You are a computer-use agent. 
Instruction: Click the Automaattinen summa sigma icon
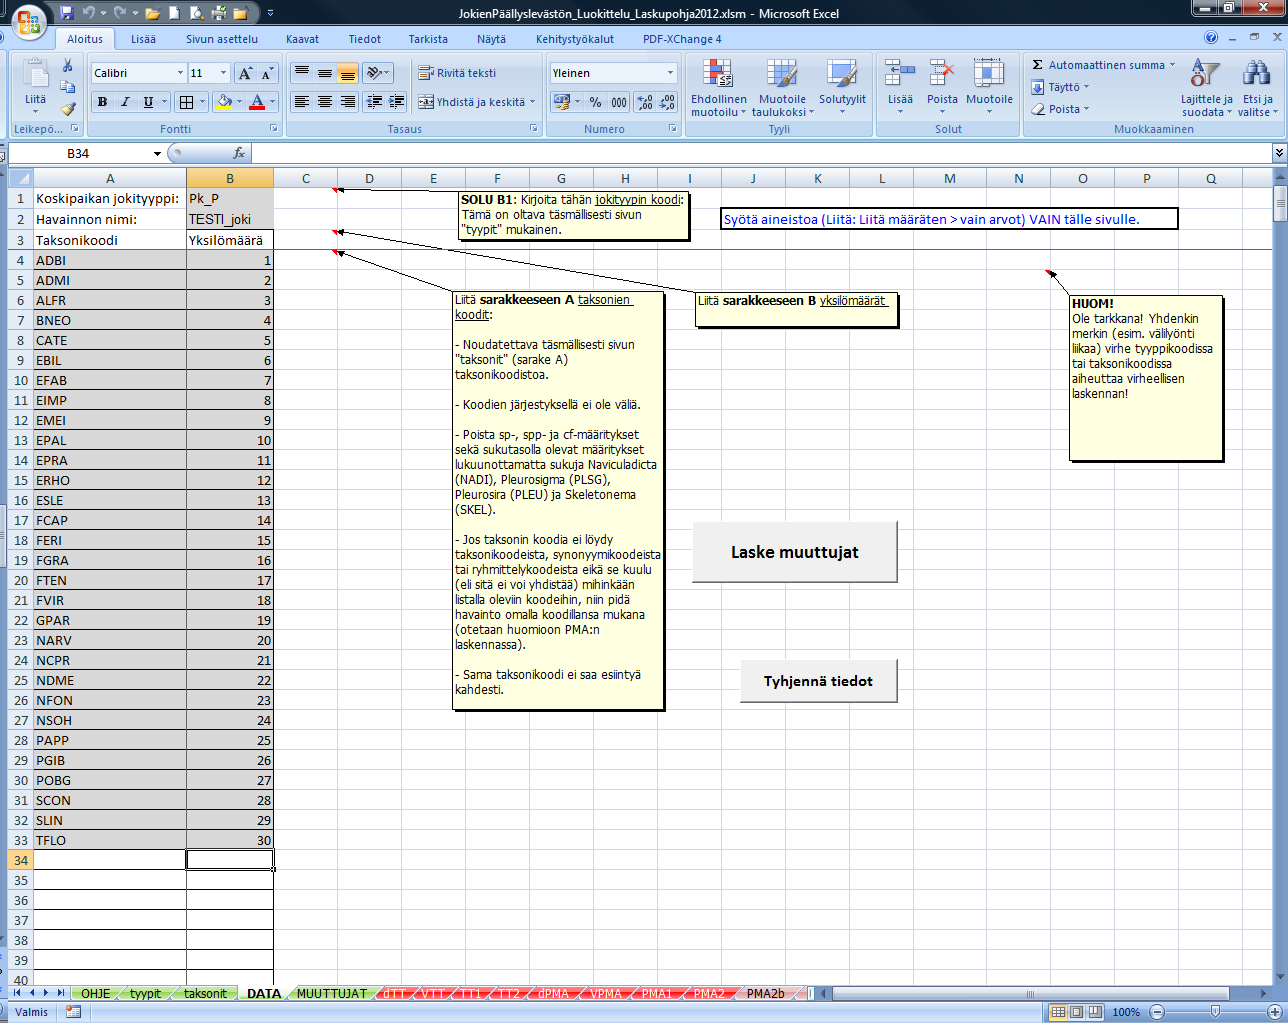1038,65
